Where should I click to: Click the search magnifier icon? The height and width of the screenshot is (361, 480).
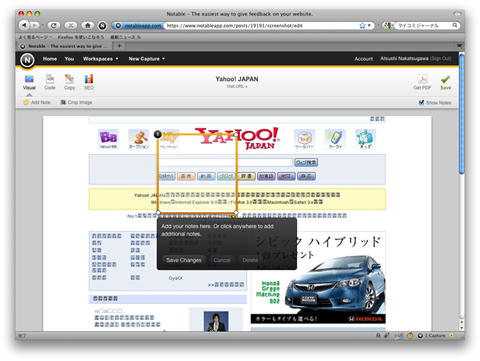click(455, 25)
